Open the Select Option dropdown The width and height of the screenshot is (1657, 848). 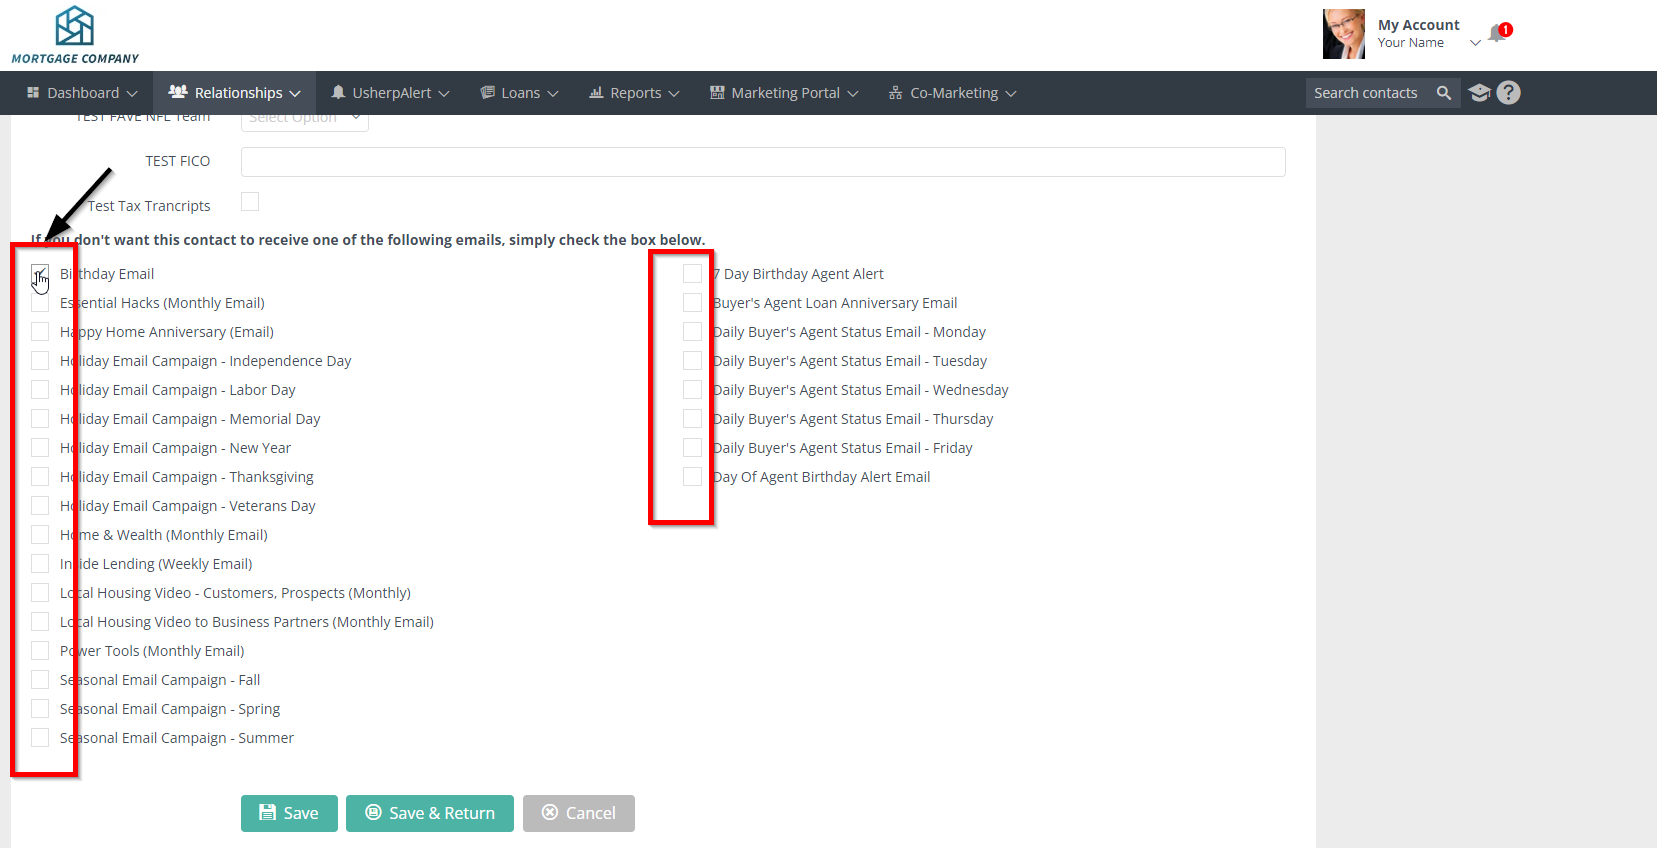(304, 119)
